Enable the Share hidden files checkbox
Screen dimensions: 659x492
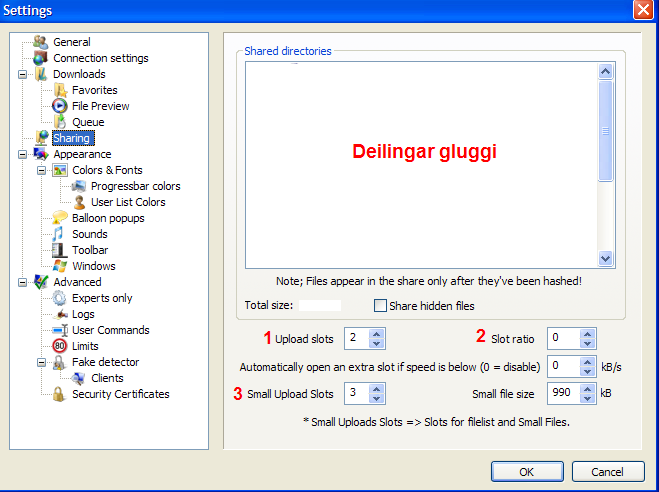click(x=380, y=306)
